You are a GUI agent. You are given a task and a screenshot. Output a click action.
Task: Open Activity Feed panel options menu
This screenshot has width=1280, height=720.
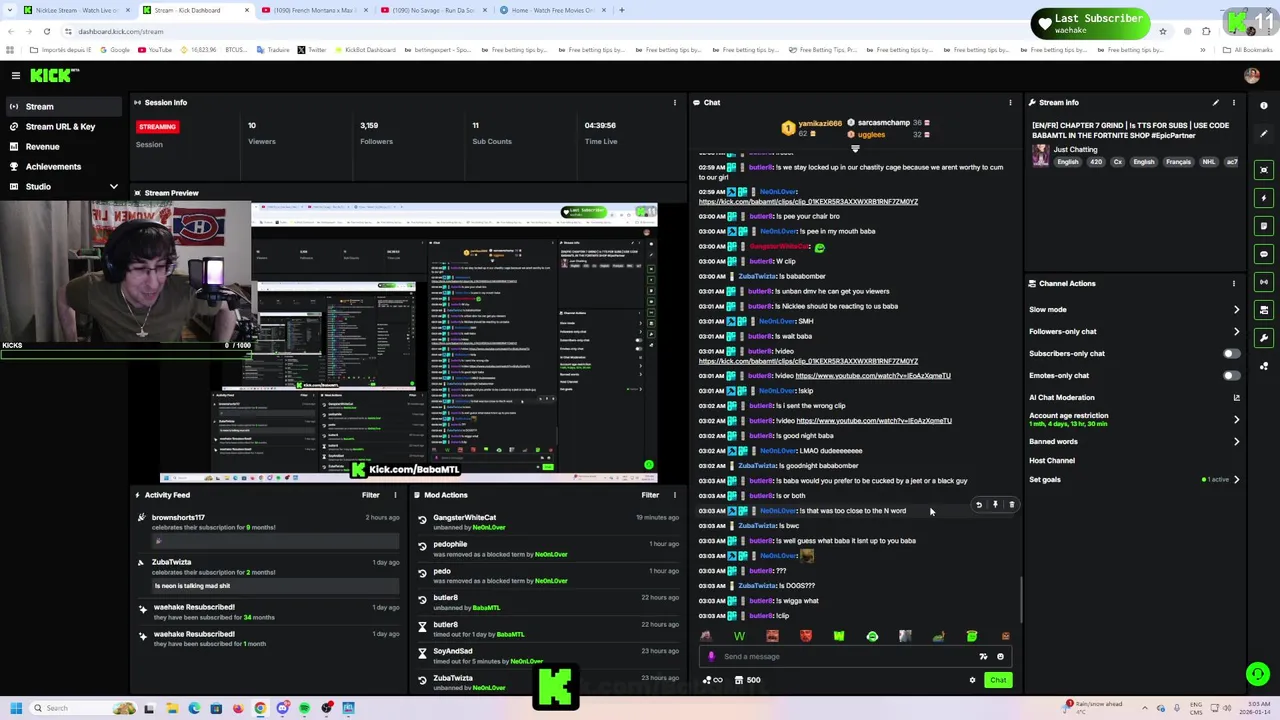click(395, 495)
